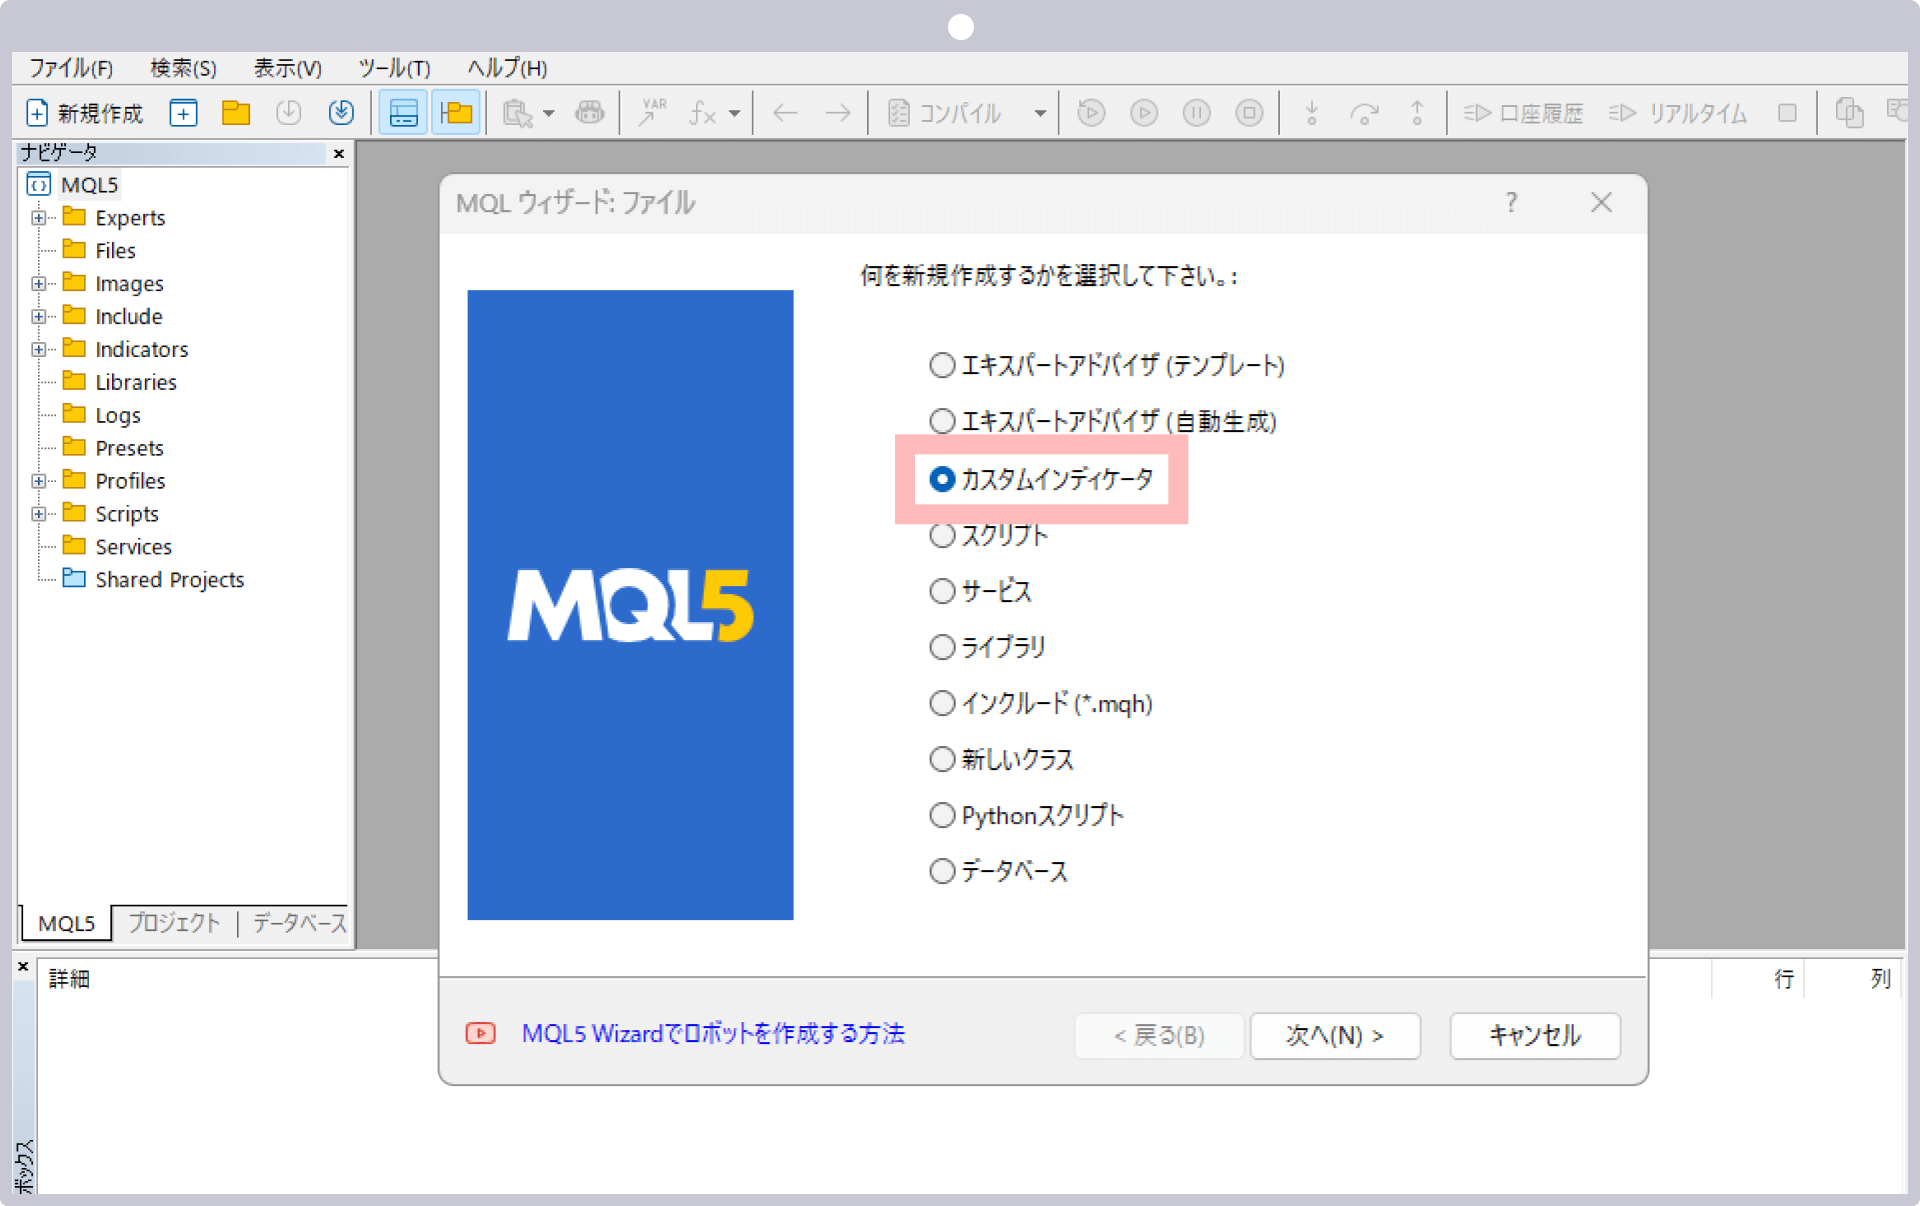Click the find in files icon

[x=517, y=113]
